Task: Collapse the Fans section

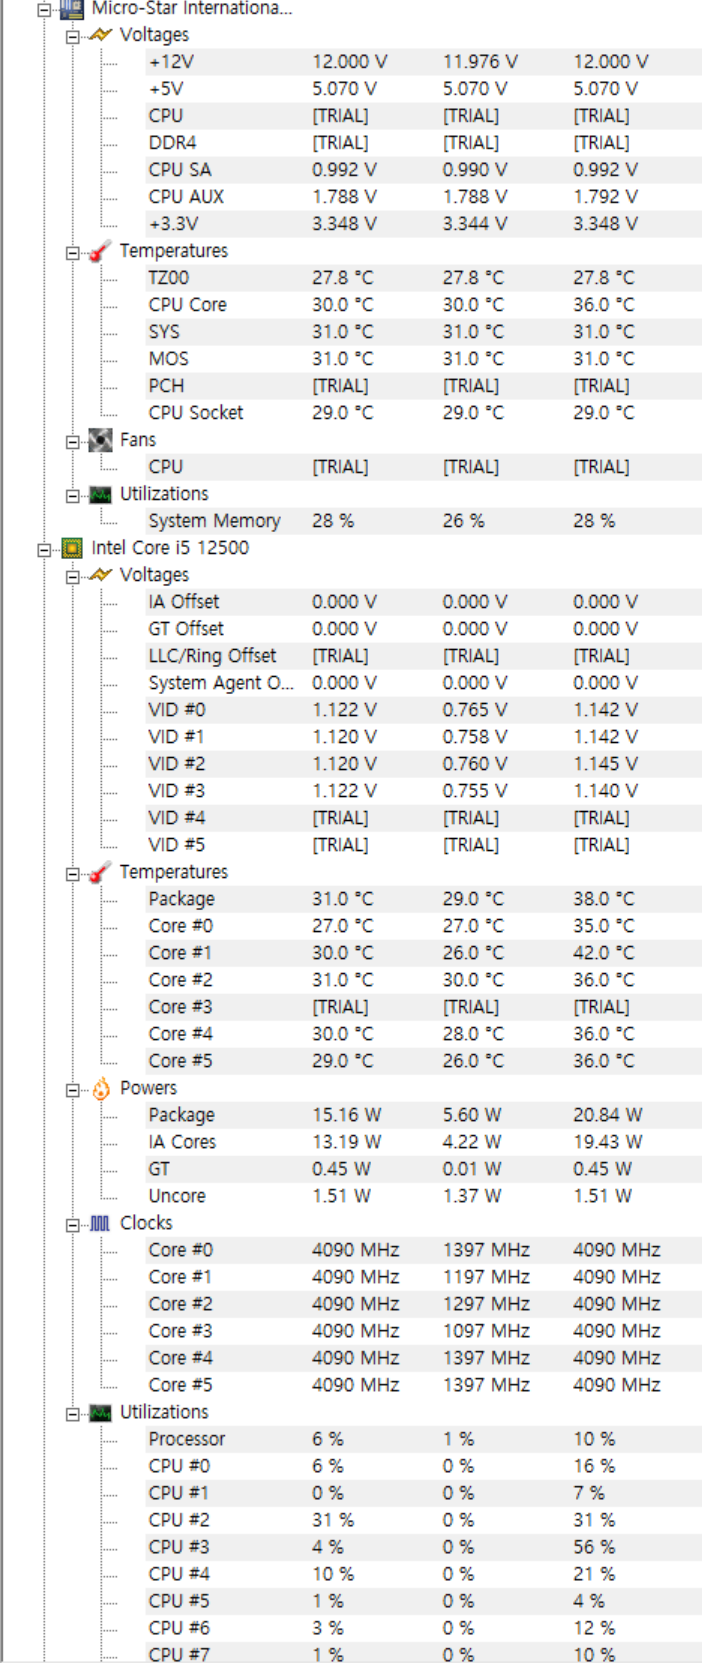Action: [x=72, y=441]
